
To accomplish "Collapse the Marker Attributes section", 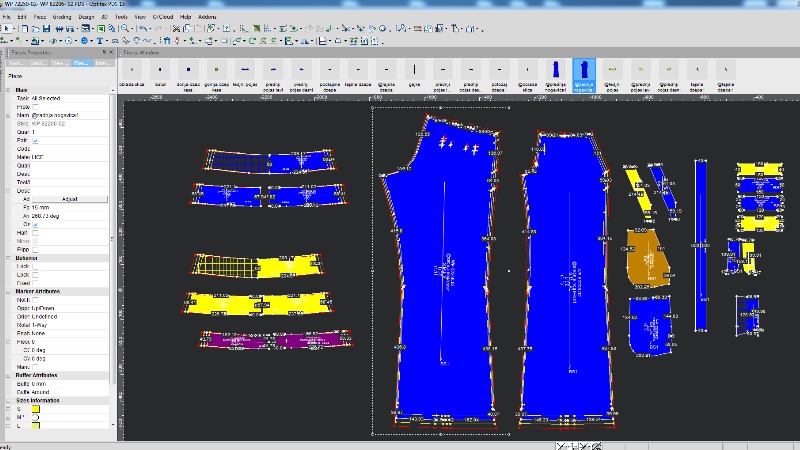I will tap(6, 291).
